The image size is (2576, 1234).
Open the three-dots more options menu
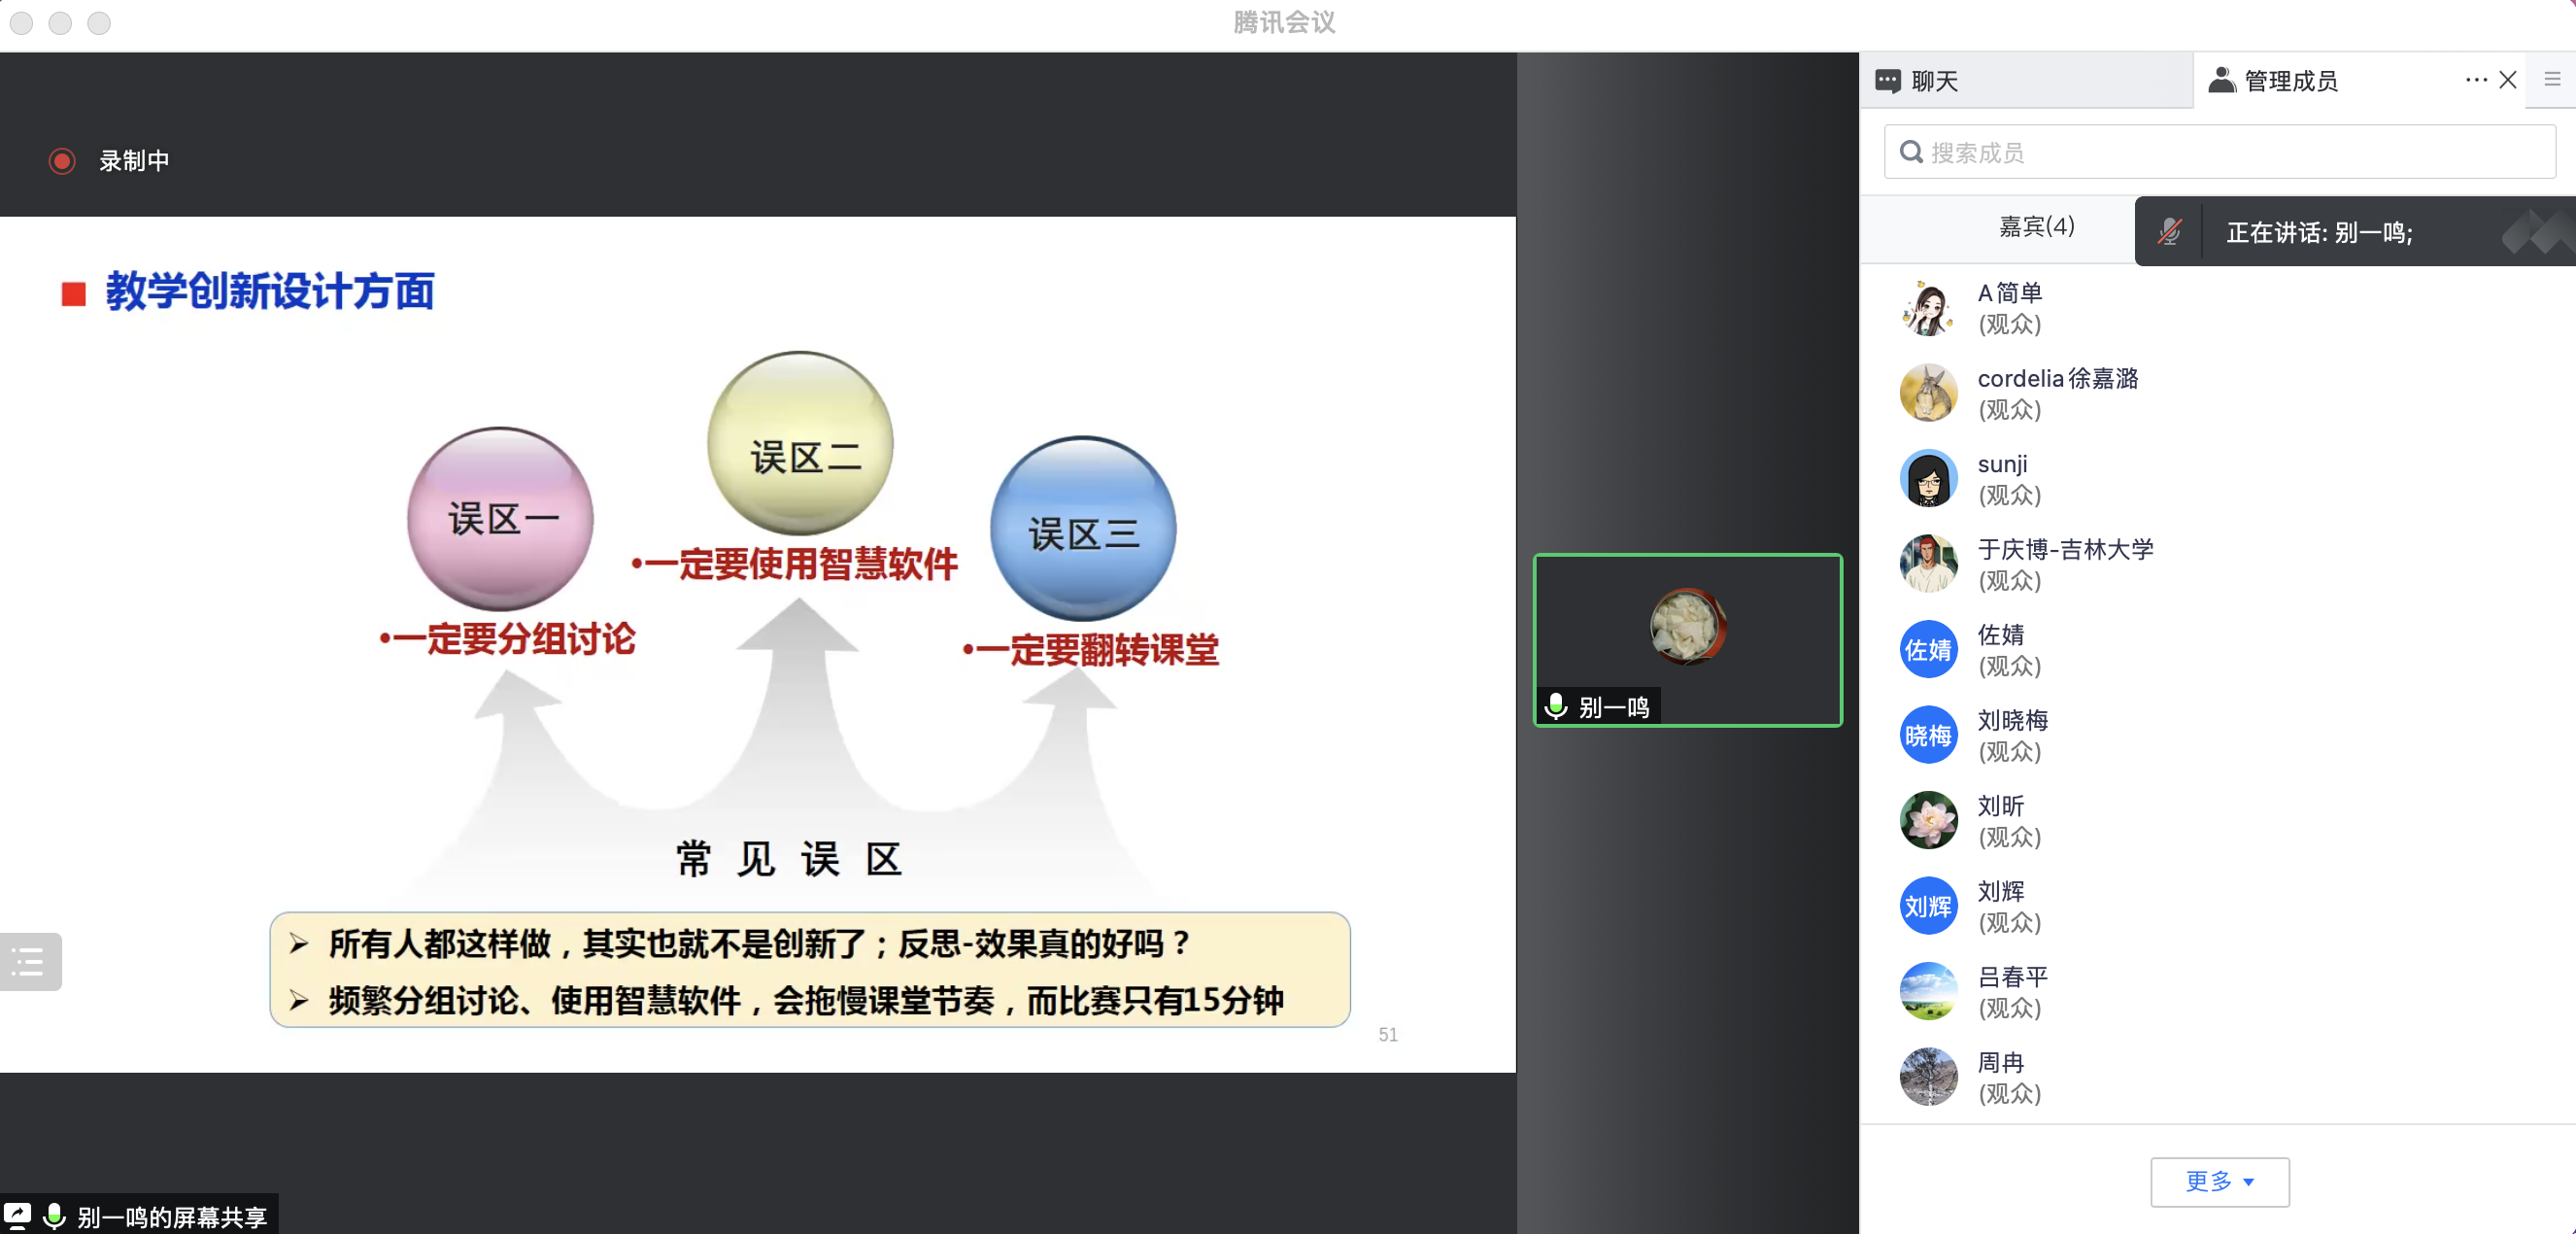pyautogui.click(x=2476, y=80)
